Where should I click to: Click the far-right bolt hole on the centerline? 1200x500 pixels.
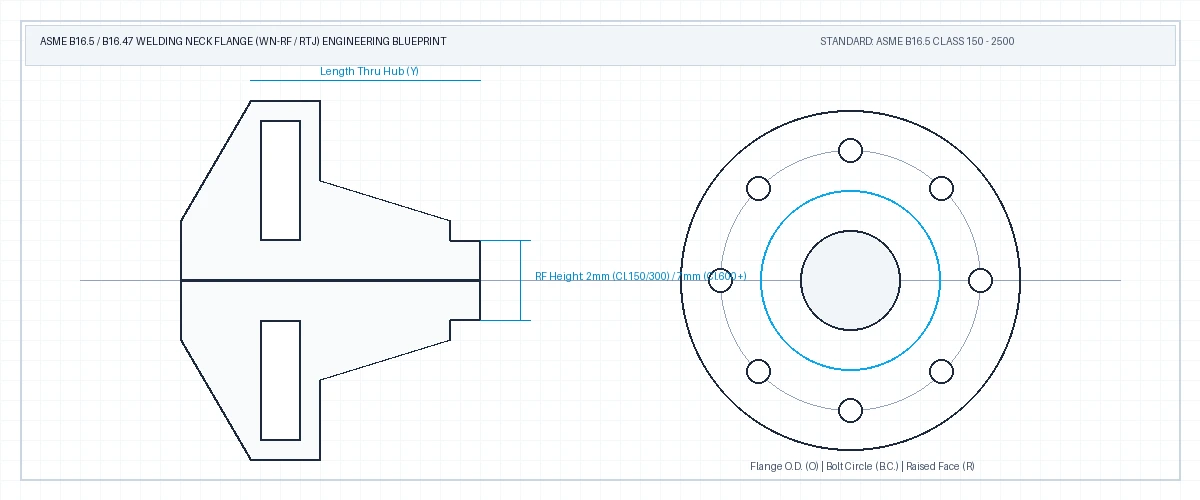tap(980, 280)
